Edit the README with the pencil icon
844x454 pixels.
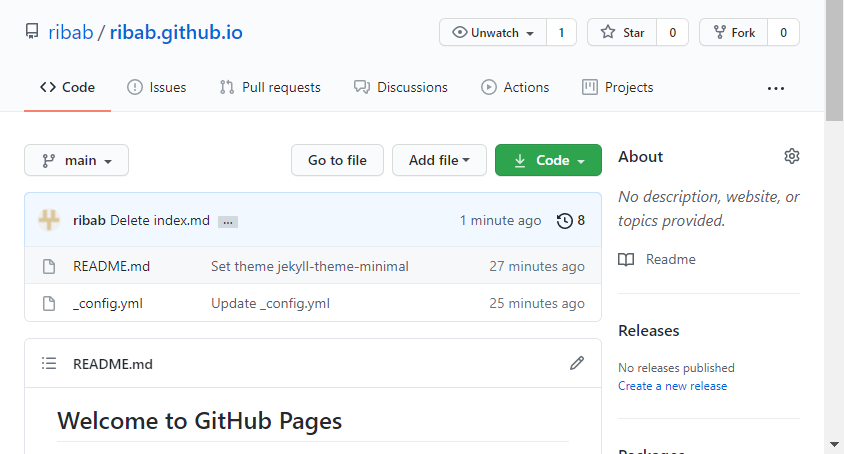pos(576,364)
